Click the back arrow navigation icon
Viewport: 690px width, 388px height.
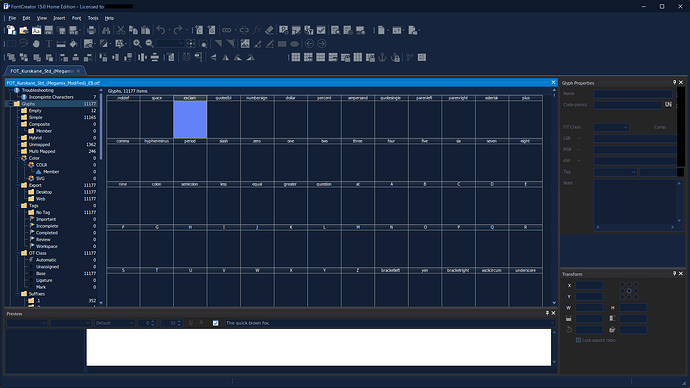[x=309, y=44]
